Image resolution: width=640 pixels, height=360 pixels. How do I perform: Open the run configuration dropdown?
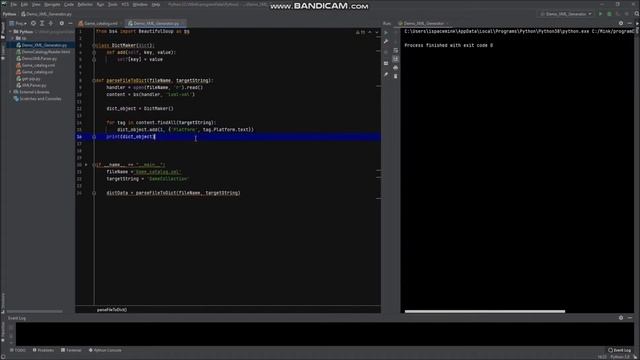point(566,14)
